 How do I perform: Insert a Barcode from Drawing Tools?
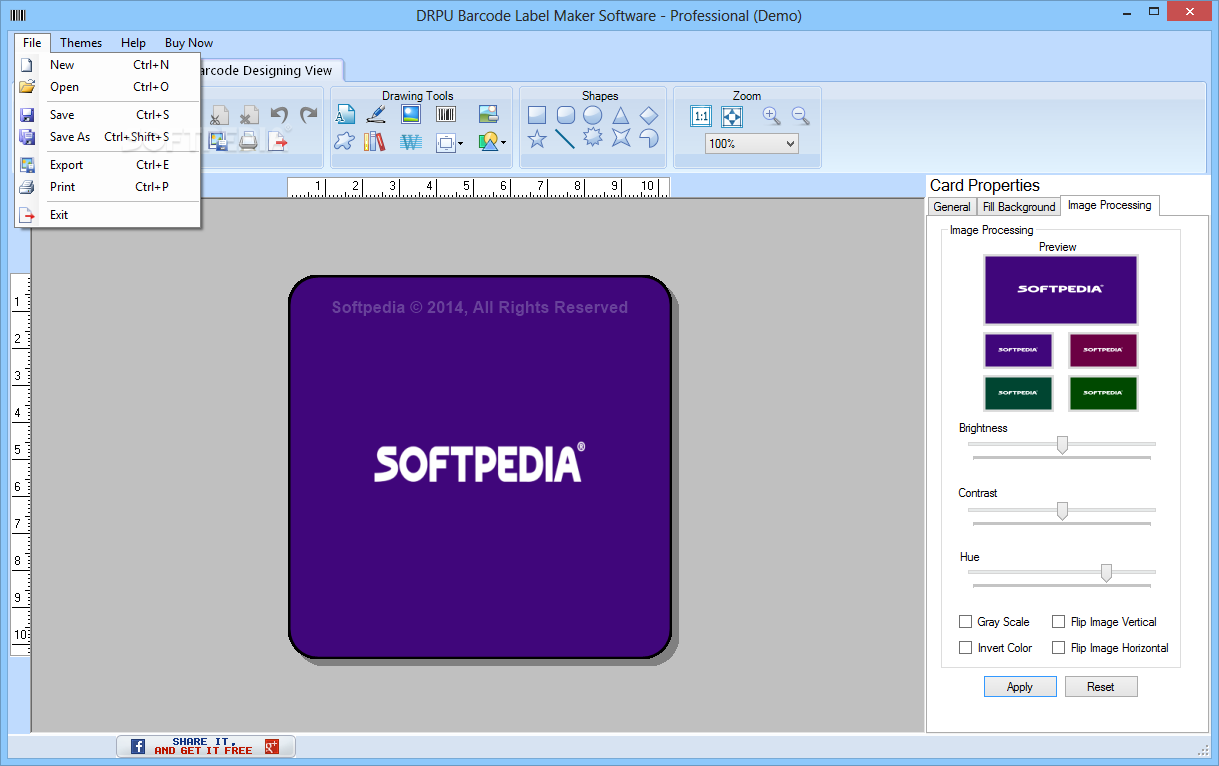pyautogui.click(x=446, y=114)
